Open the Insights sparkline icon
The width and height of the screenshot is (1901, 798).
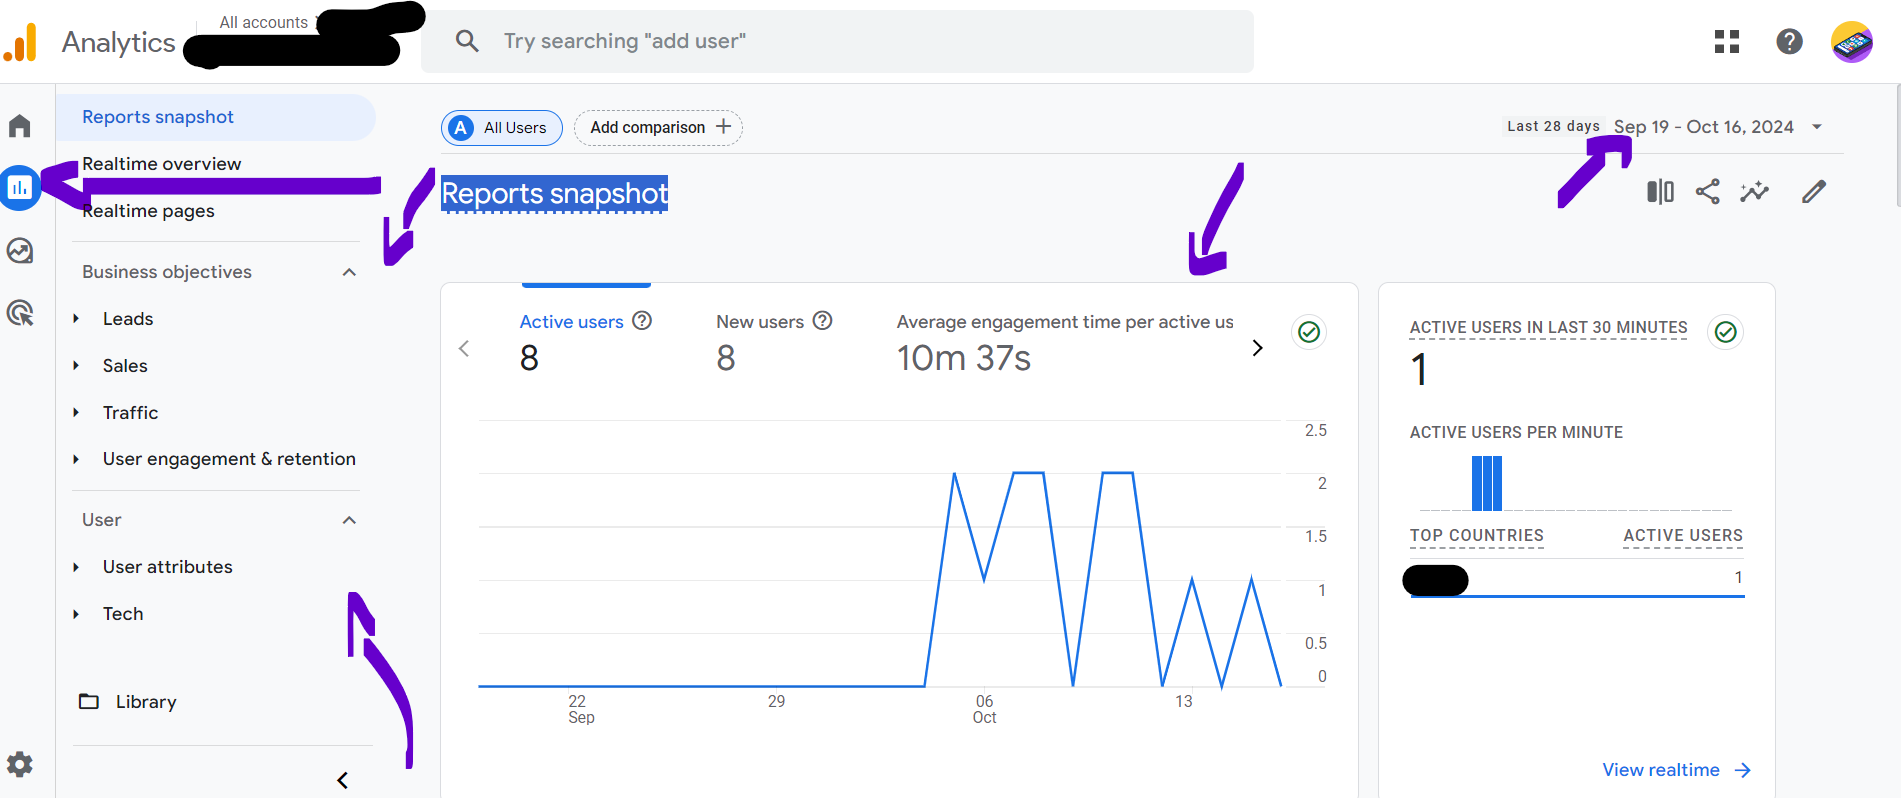pyautogui.click(x=1754, y=191)
